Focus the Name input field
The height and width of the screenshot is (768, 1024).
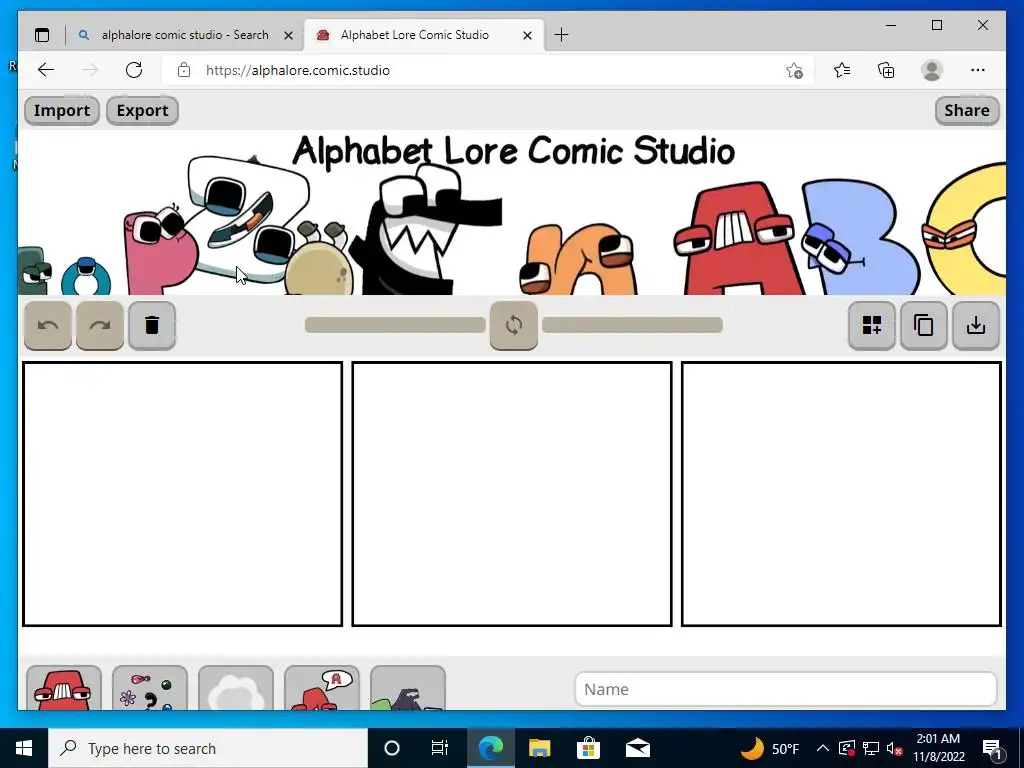786,690
